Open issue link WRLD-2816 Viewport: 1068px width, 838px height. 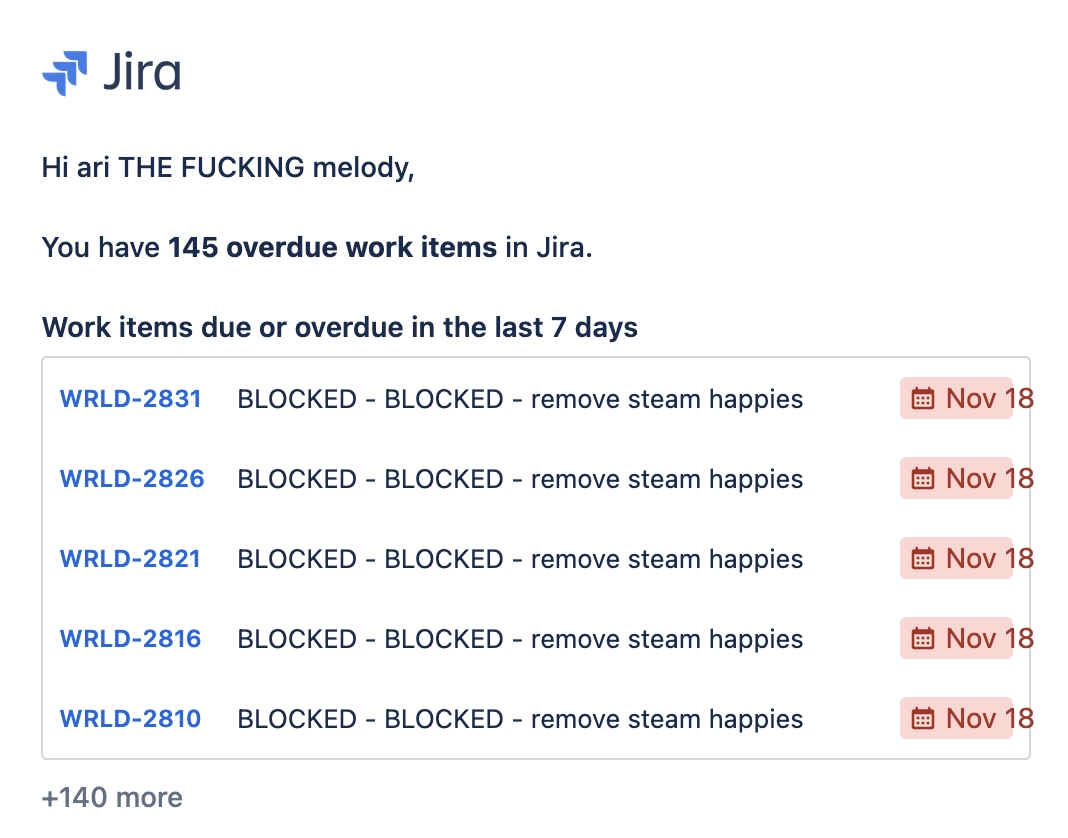coord(131,638)
